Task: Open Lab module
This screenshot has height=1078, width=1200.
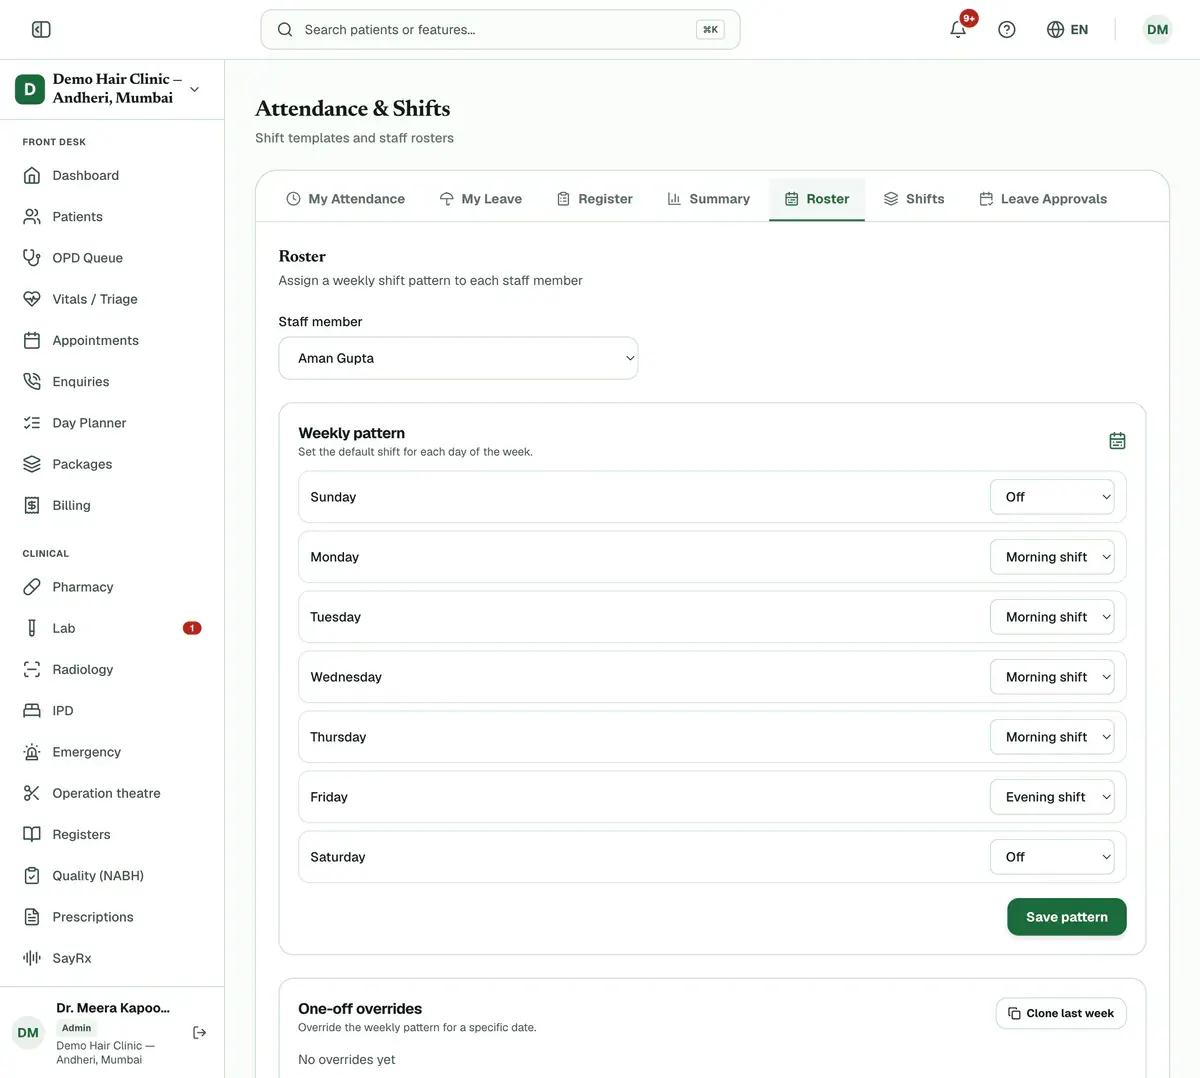Action: (112, 628)
